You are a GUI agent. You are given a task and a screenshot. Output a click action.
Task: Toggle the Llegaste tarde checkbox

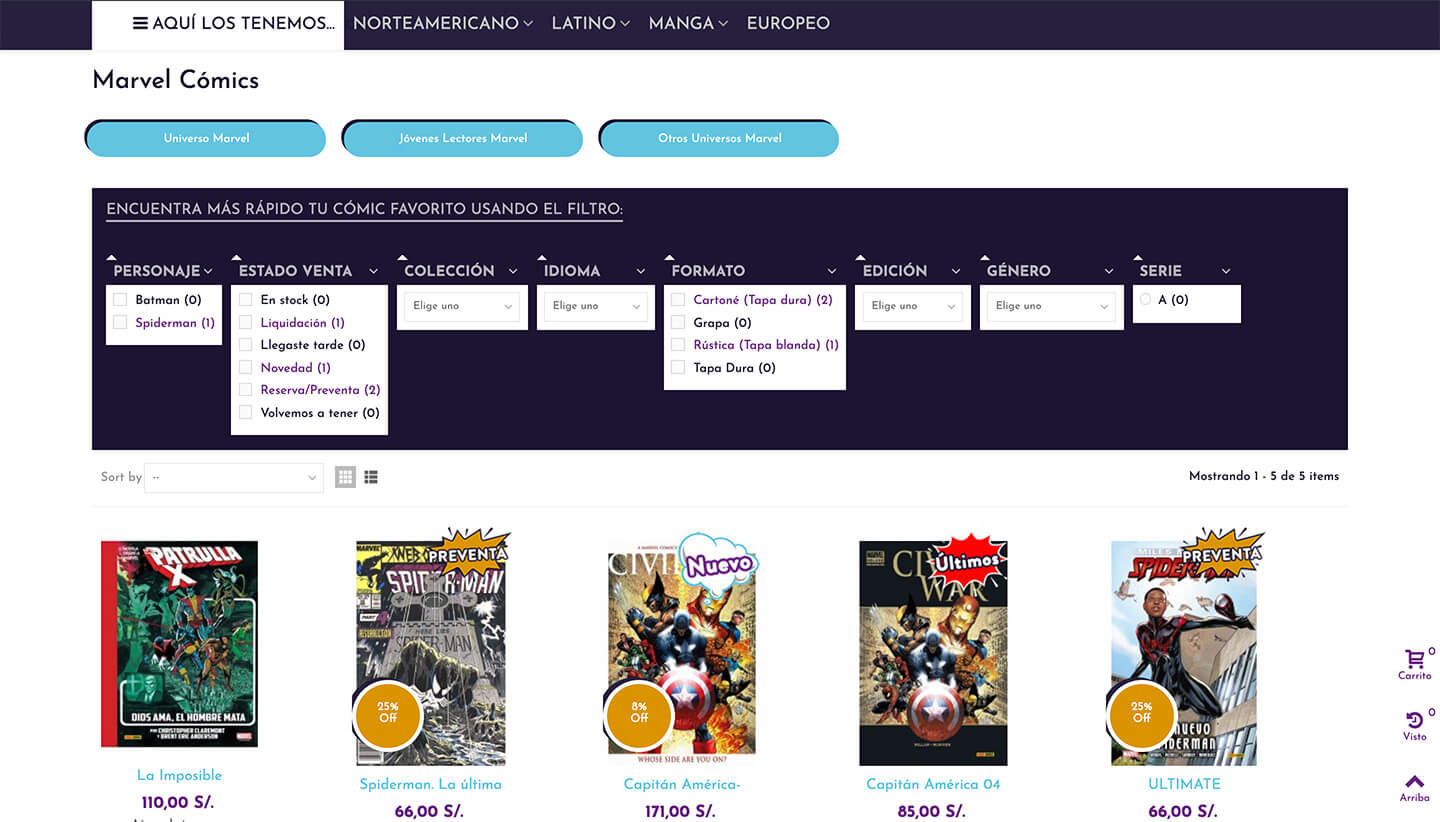point(245,345)
